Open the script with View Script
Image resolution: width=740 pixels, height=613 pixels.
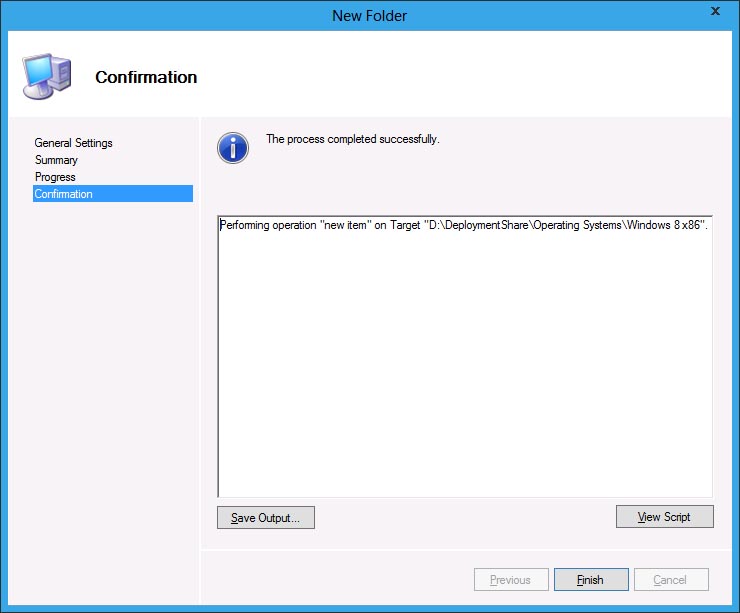664,517
